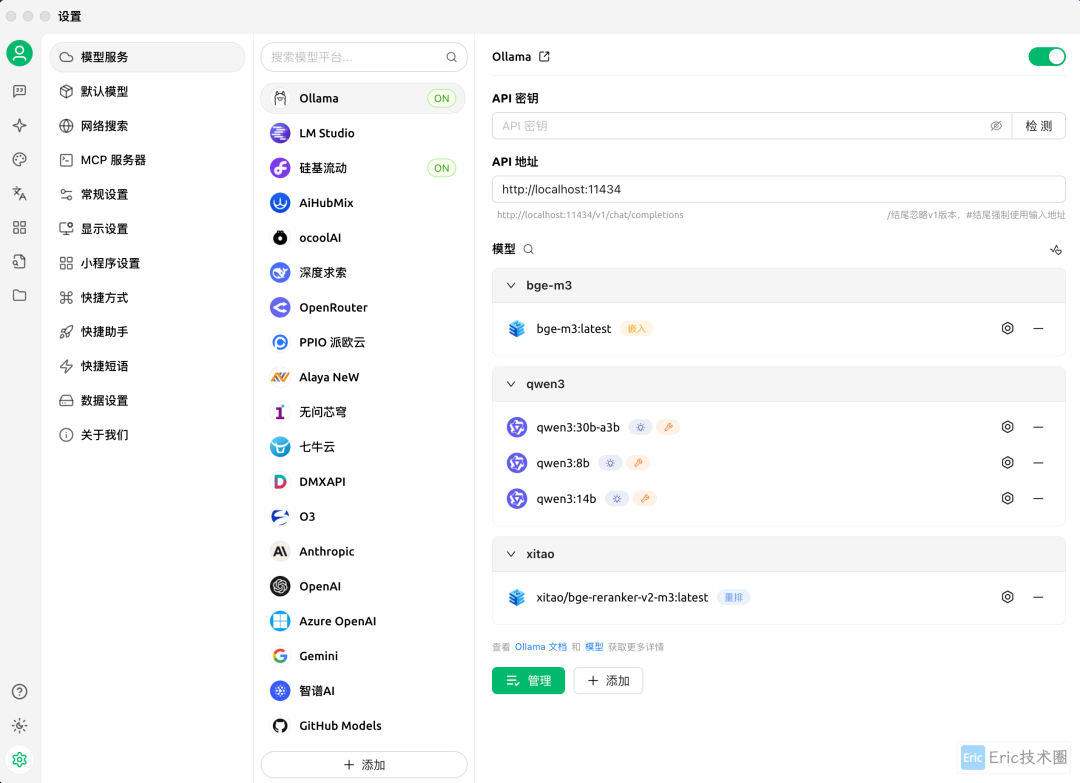The width and height of the screenshot is (1080, 783).
Task: Open the Ollama 文档 link
Action: [x=541, y=647]
